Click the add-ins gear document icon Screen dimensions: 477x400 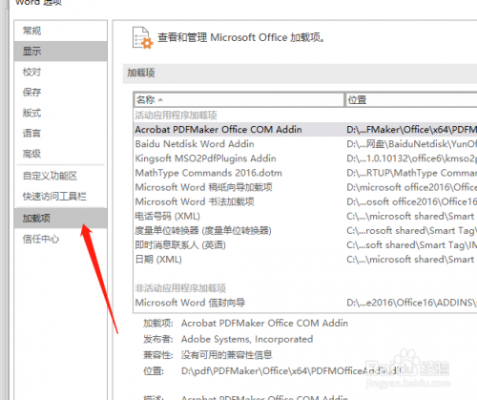[x=142, y=38]
